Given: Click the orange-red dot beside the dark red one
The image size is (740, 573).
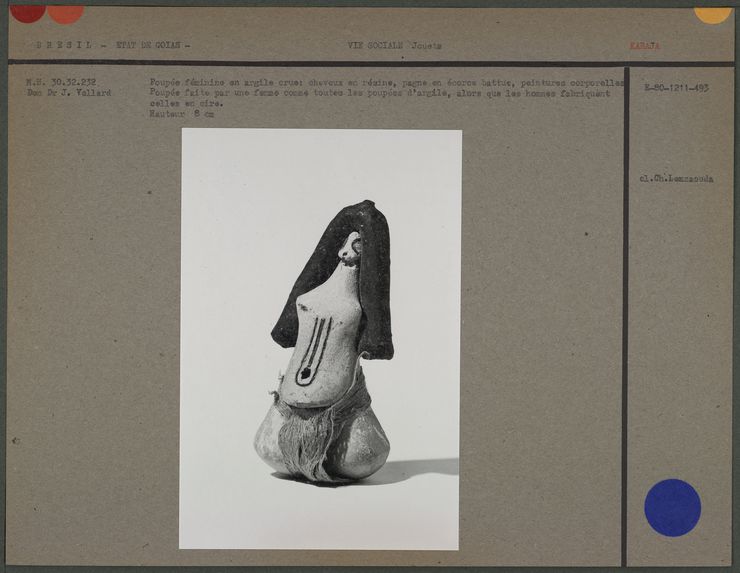Looking at the screenshot, I should [65, 13].
